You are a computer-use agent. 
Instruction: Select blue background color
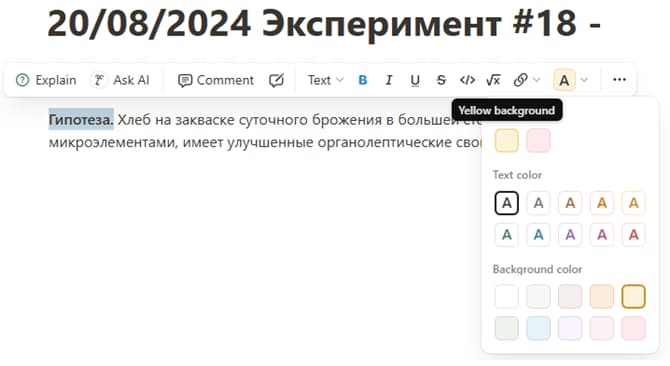pyautogui.click(x=538, y=328)
